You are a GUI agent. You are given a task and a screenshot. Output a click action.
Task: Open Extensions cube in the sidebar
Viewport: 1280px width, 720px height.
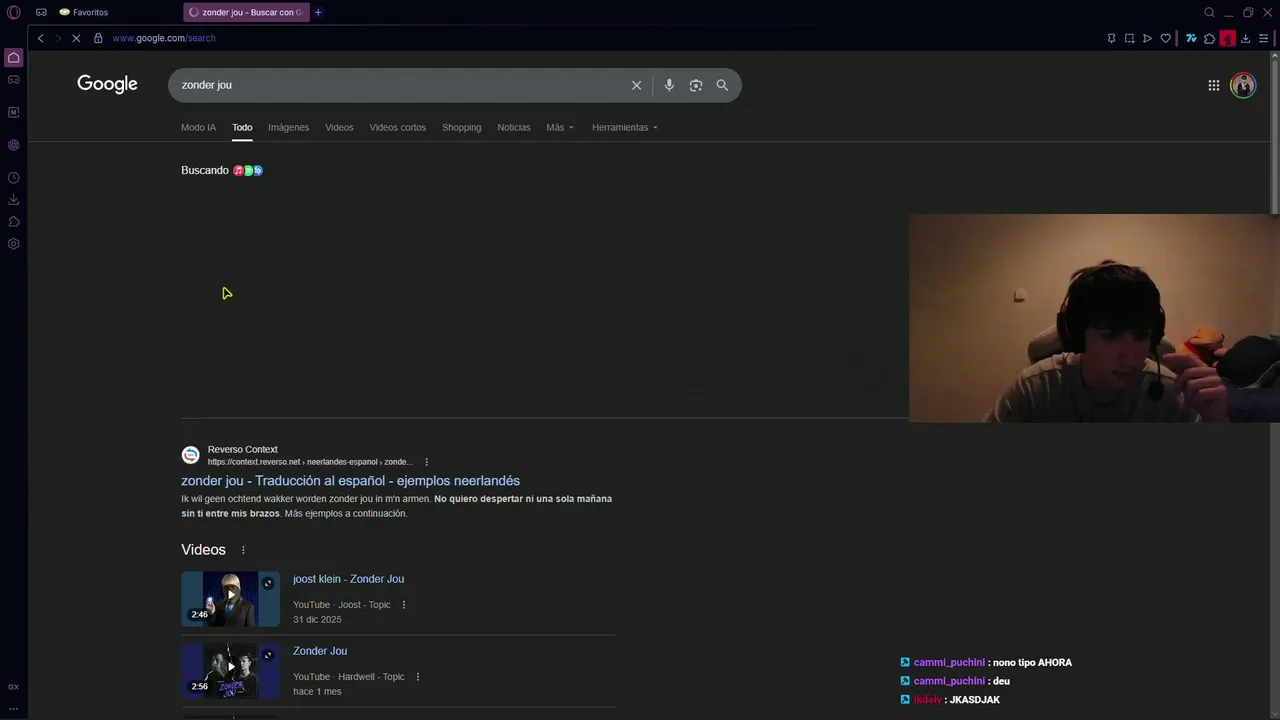14,222
